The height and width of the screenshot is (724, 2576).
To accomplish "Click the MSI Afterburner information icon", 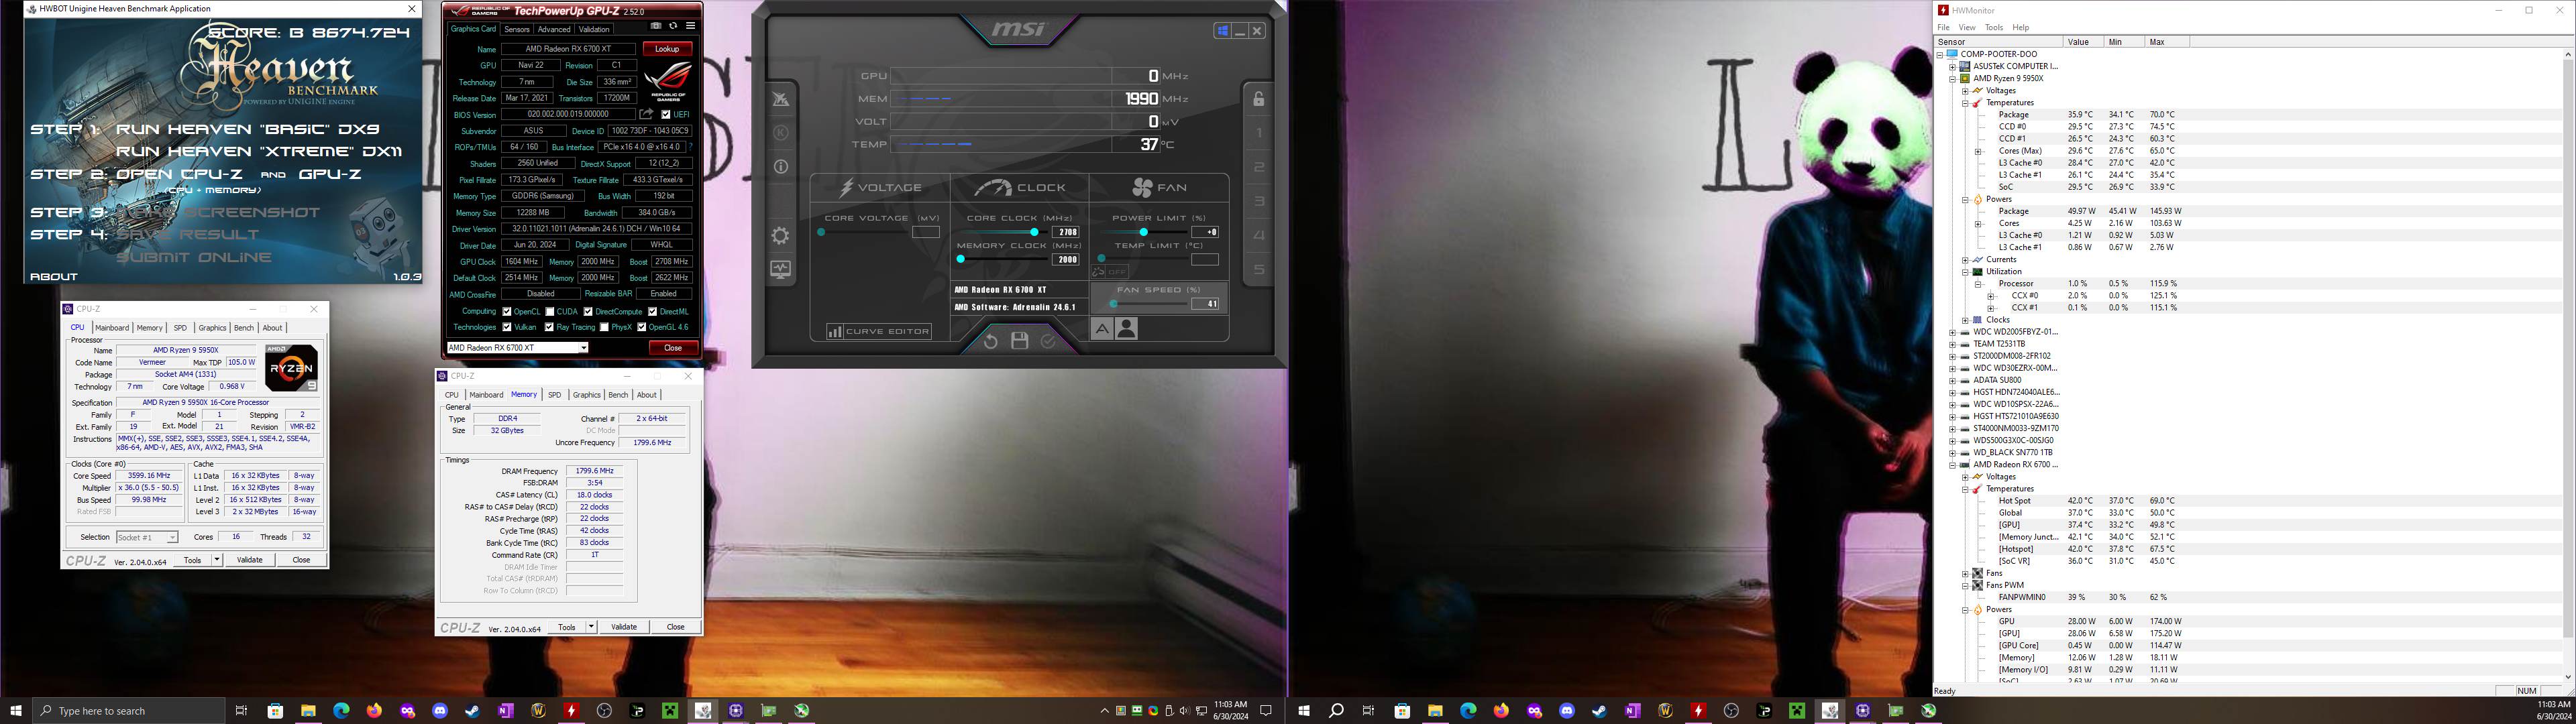I will [781, 167].
